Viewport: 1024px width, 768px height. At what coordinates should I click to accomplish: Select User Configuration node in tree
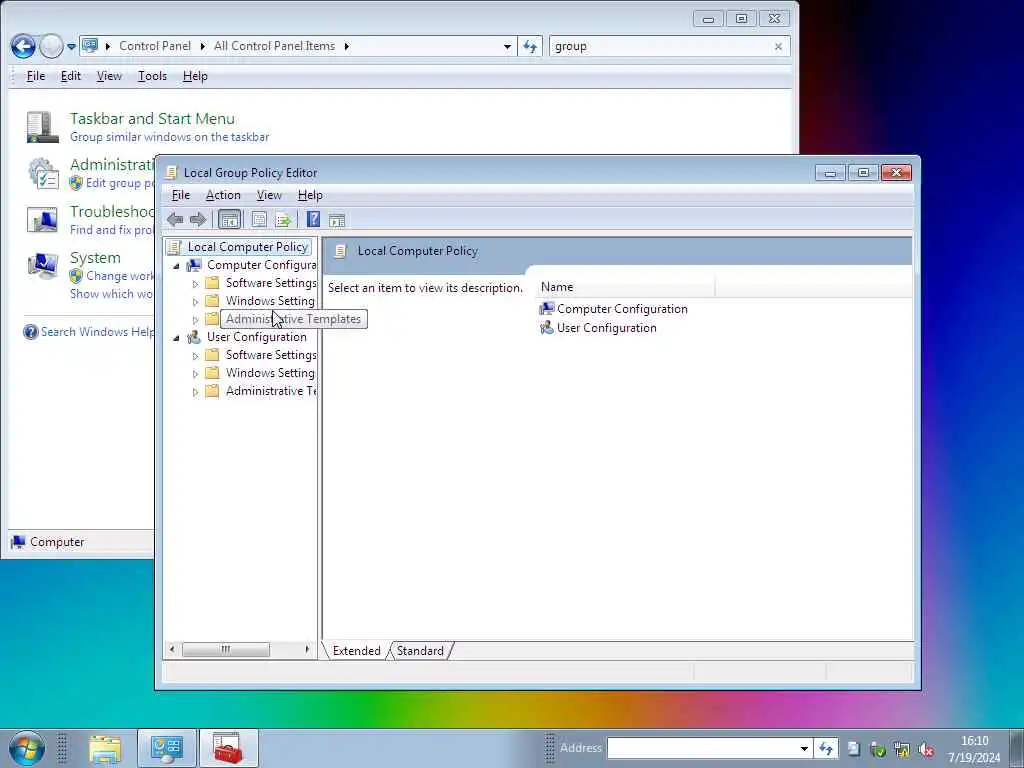pyautogui.click(x=256, y=337)
